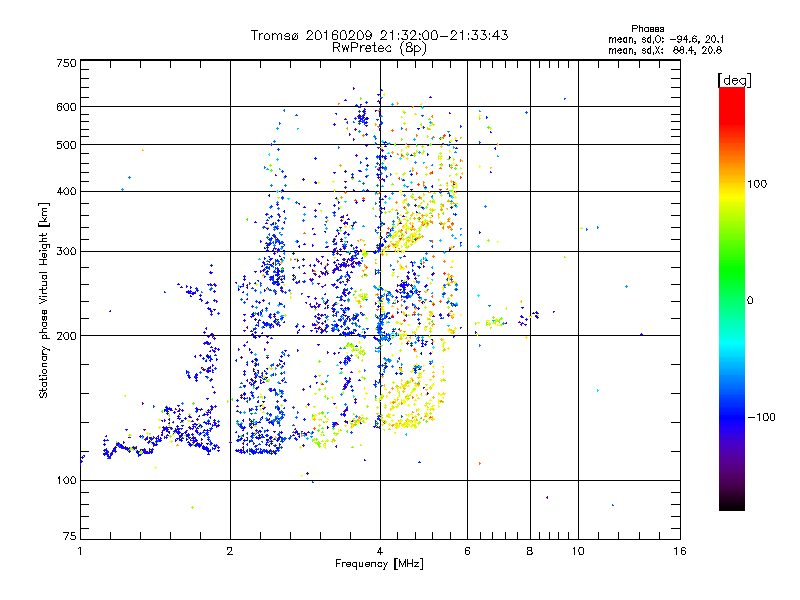Click the plot title 'Tromsø 20160209 21:32:00-21:33:43'
800x600 pixels.
pos(379,35)
